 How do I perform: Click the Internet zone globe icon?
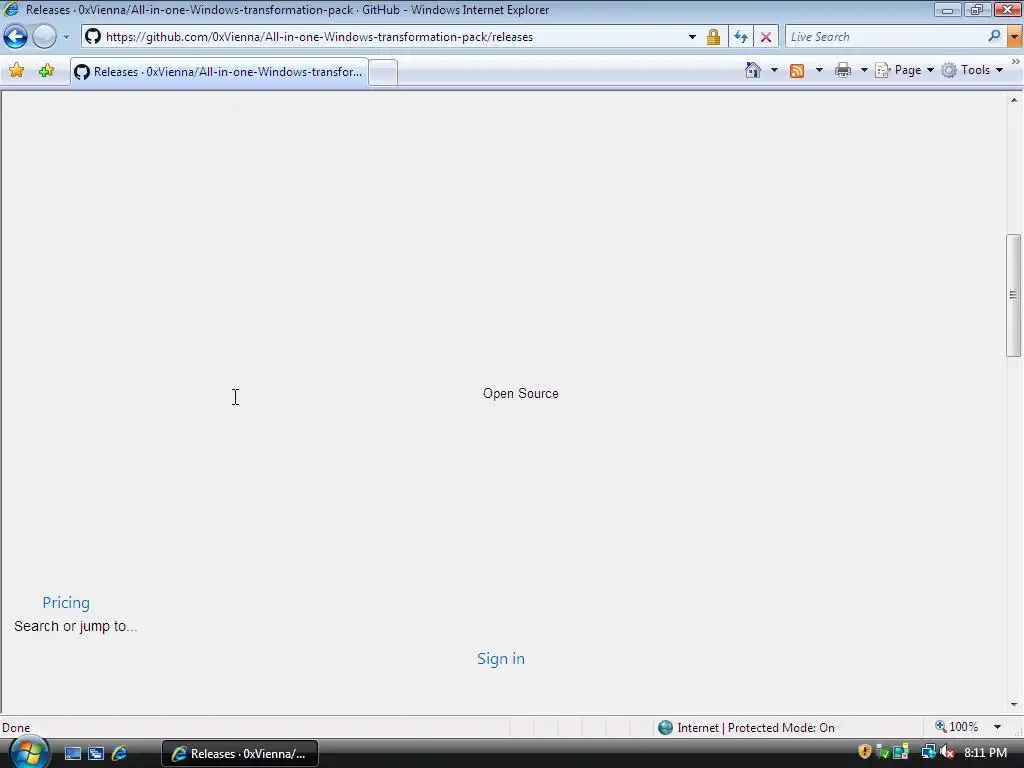665,728
